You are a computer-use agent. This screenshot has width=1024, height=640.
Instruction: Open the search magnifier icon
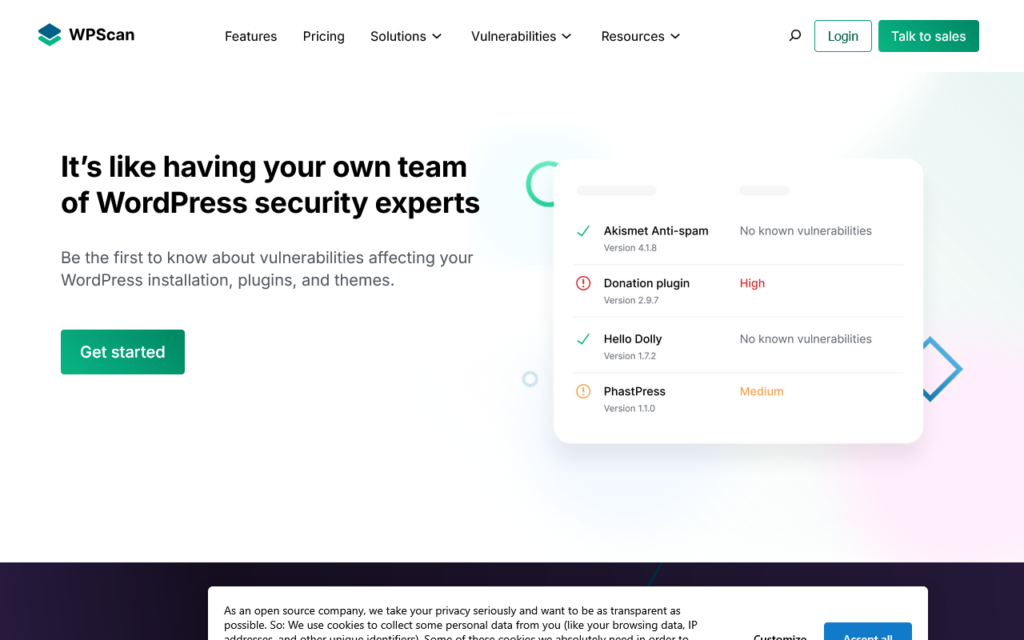tap(795, 35)
